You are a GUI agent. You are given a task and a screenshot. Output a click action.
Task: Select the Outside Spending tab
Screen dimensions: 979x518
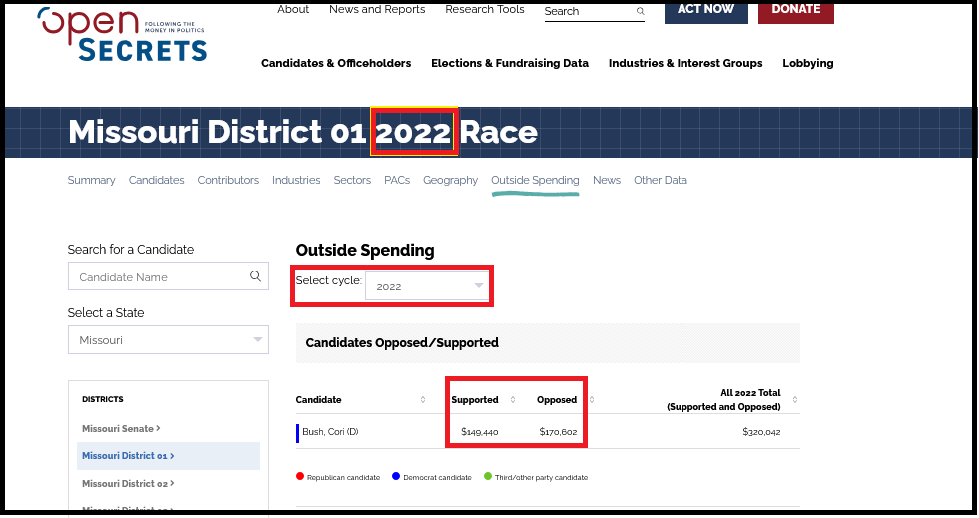[535, 180]
